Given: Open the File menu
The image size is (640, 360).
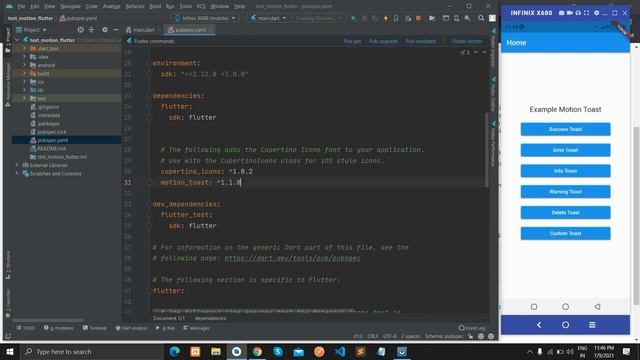Looking at the screenshot, I should [21, 7].
